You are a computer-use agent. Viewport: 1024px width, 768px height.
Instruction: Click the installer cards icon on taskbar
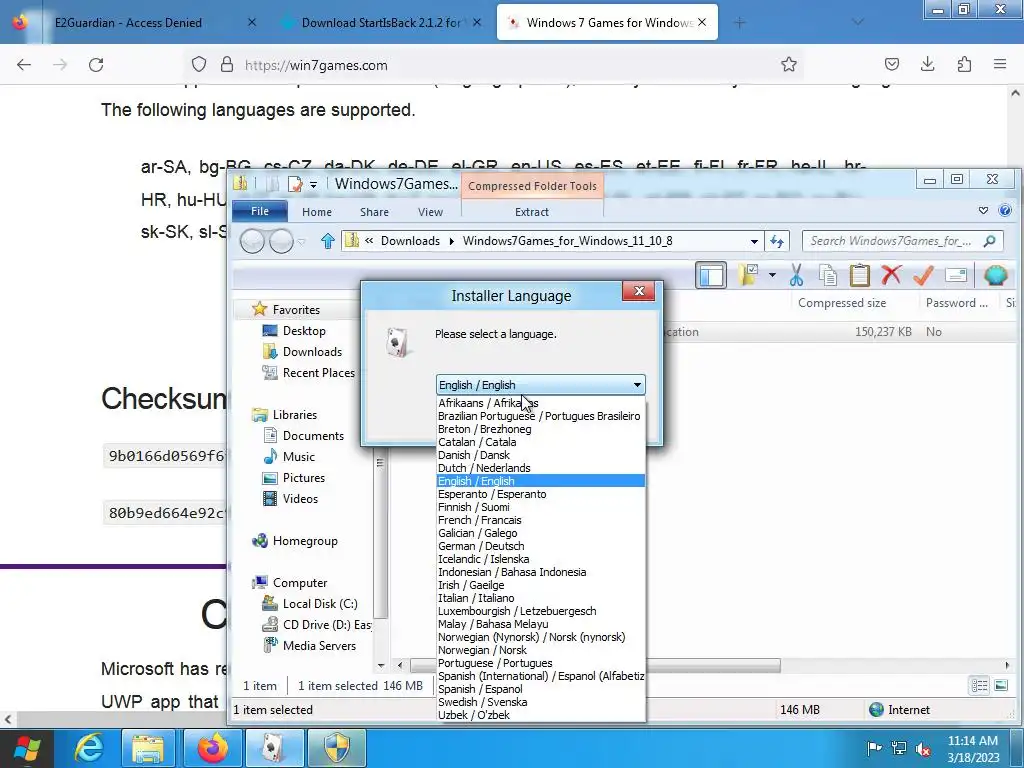pos(272,748)
